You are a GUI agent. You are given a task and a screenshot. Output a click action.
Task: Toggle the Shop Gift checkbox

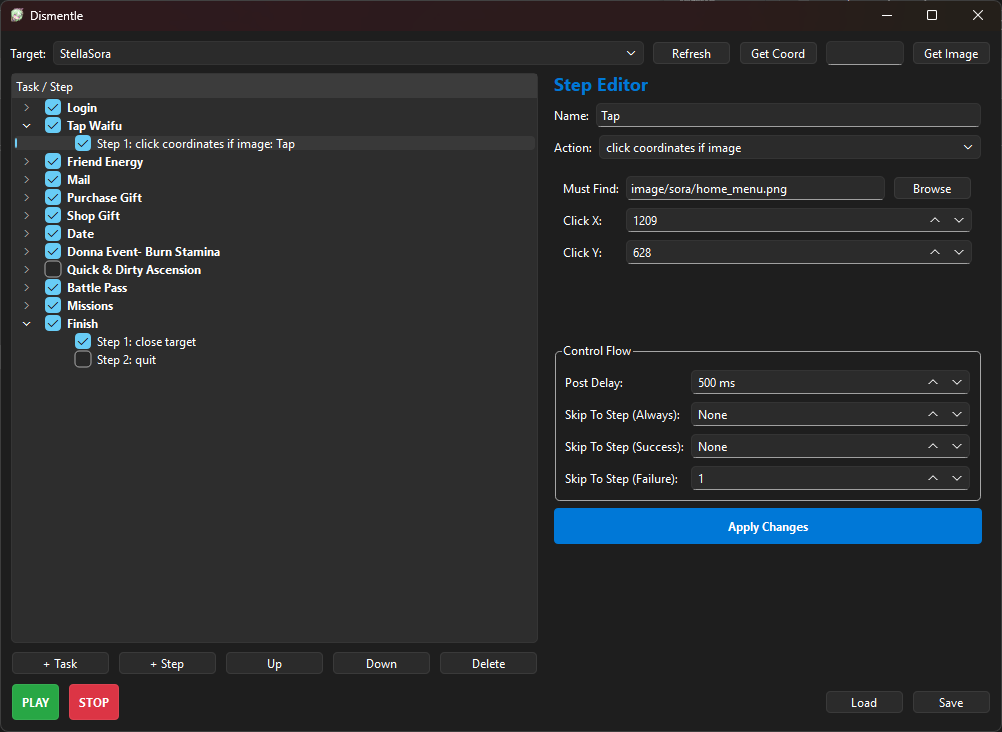(x=53, y=215)
